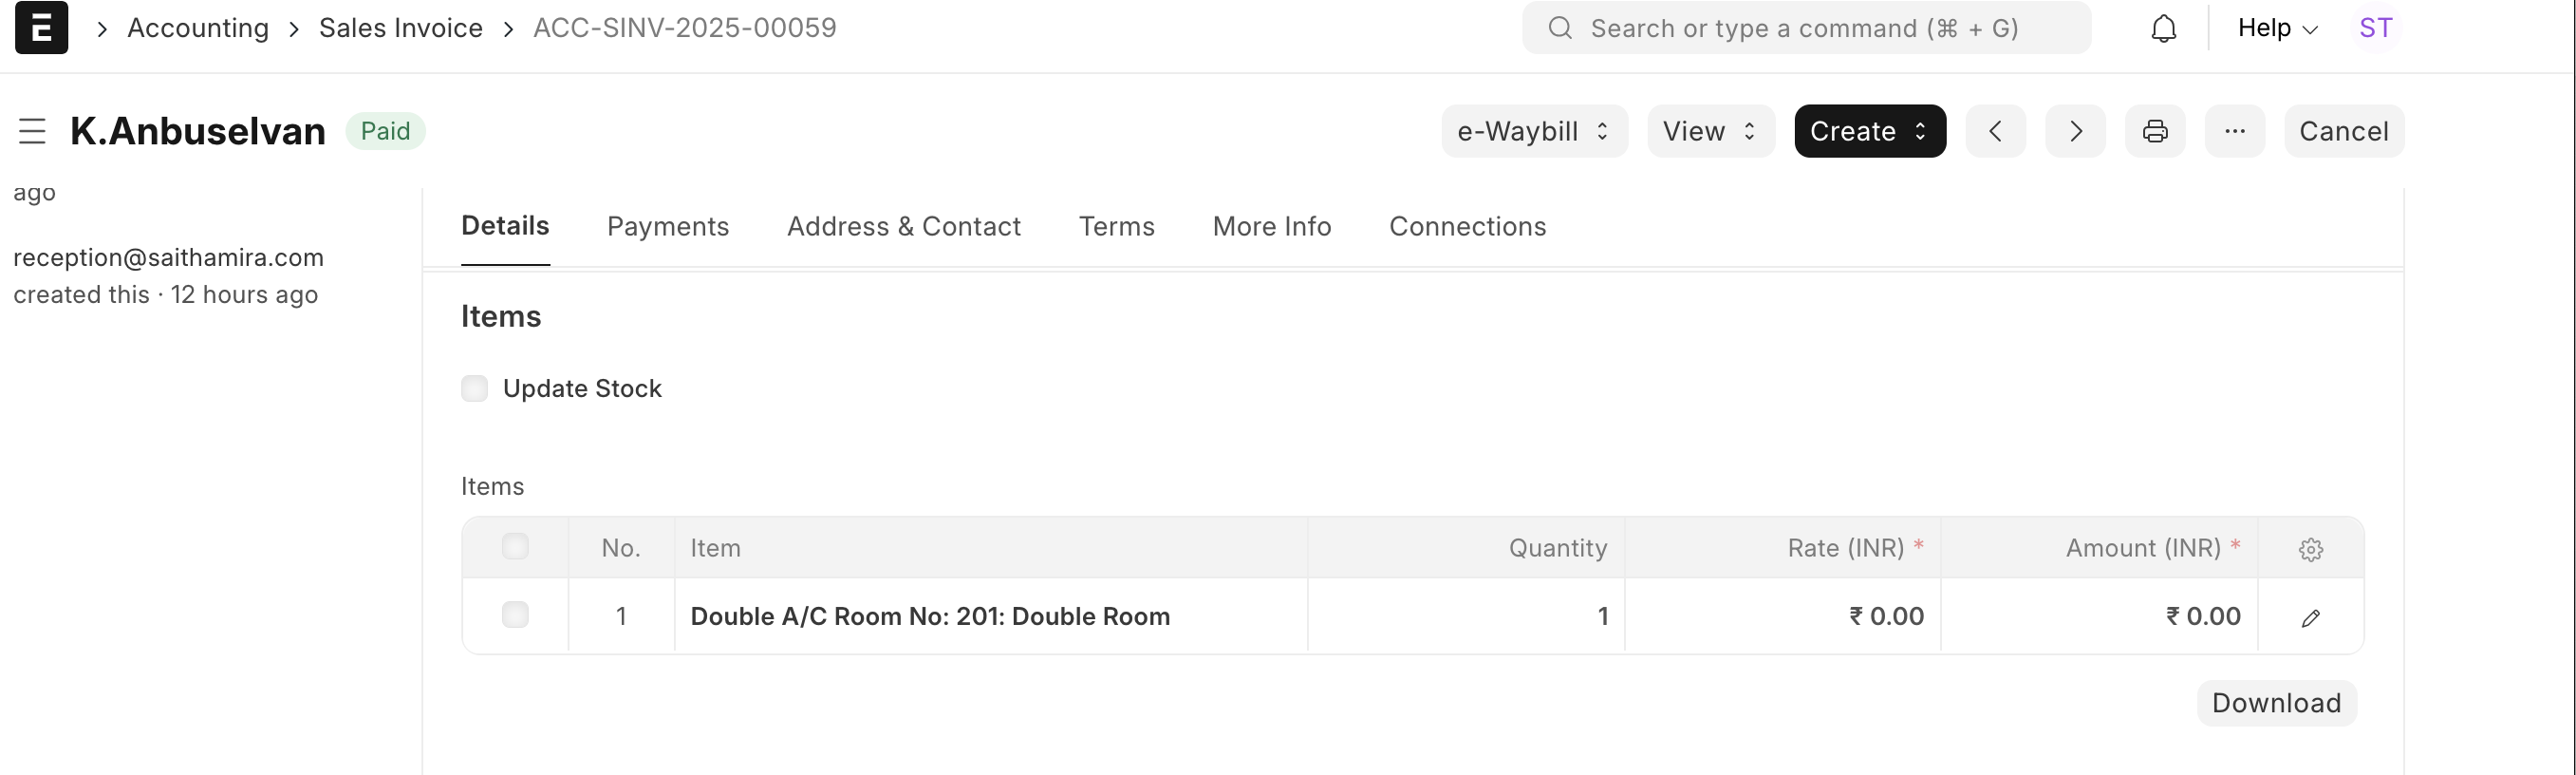Open the three-dot more actions menu
Image resolution: width=2576 pixels, height=775 pixels.
(2235, 131)
